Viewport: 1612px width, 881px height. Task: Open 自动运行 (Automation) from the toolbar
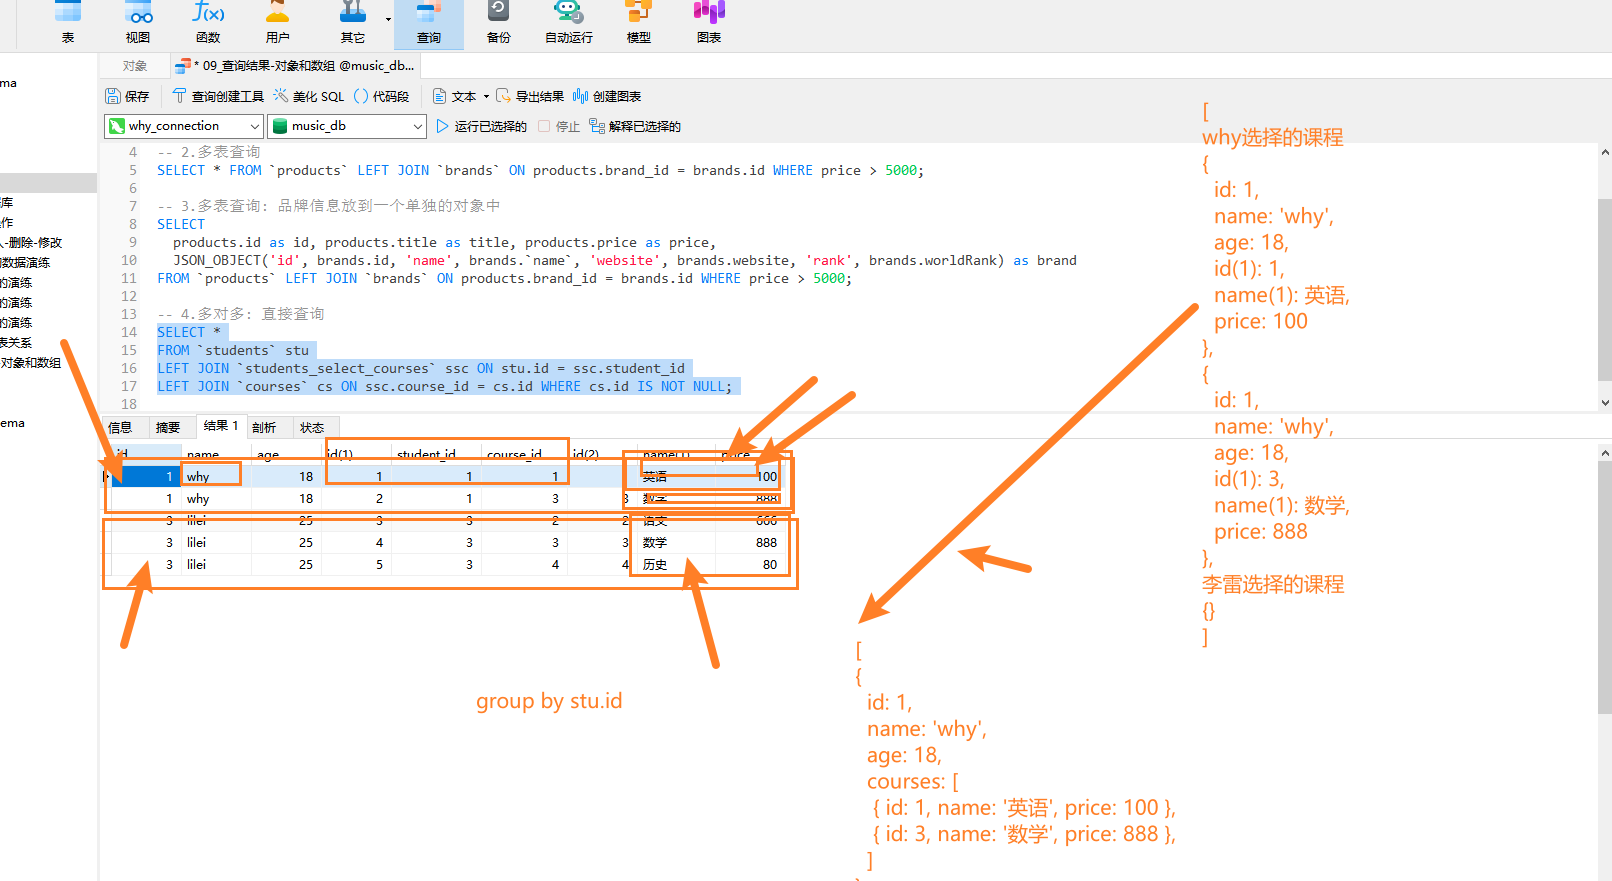pos(568,22)
